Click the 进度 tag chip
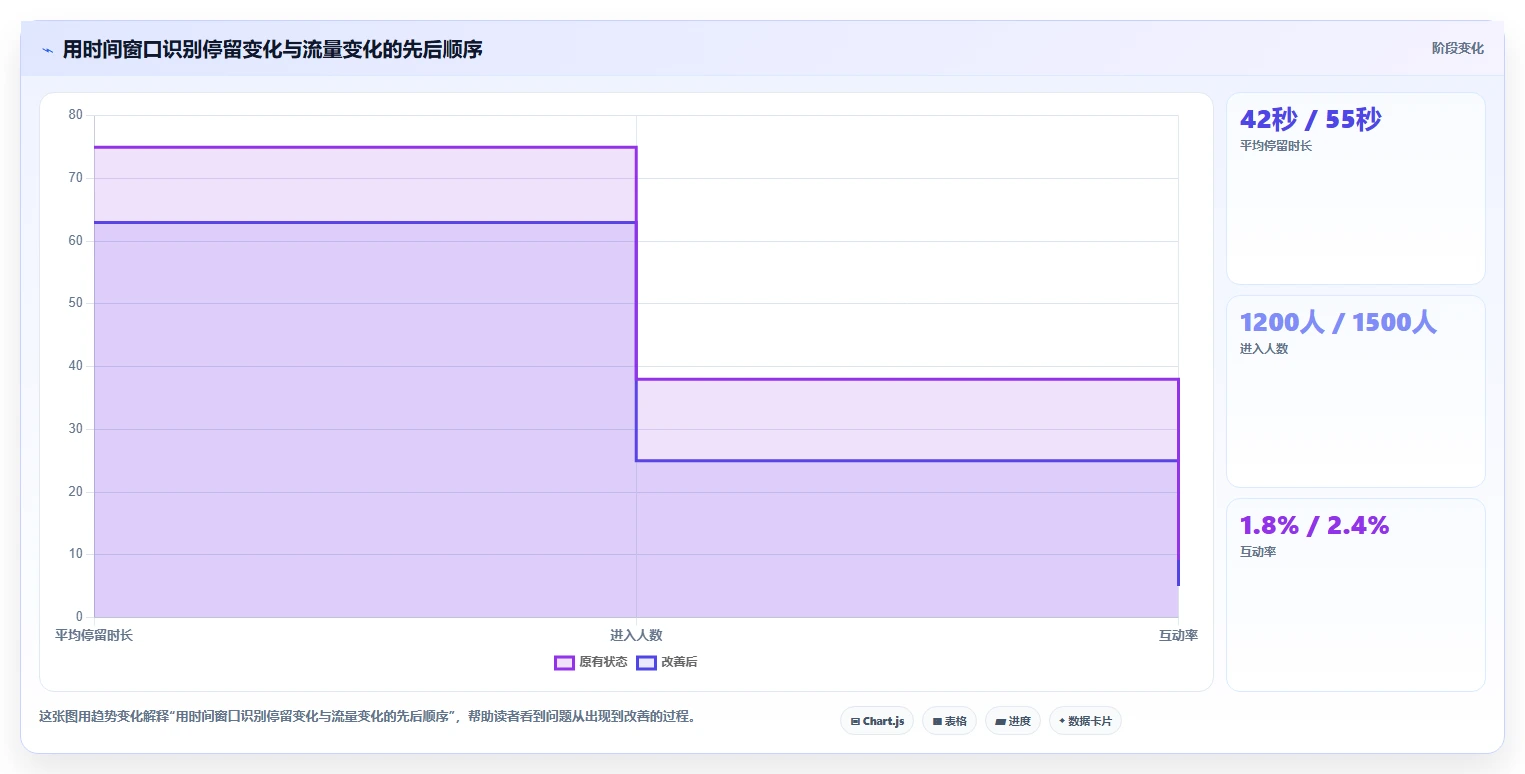The image size is (1525, 774). (1012, 721)
